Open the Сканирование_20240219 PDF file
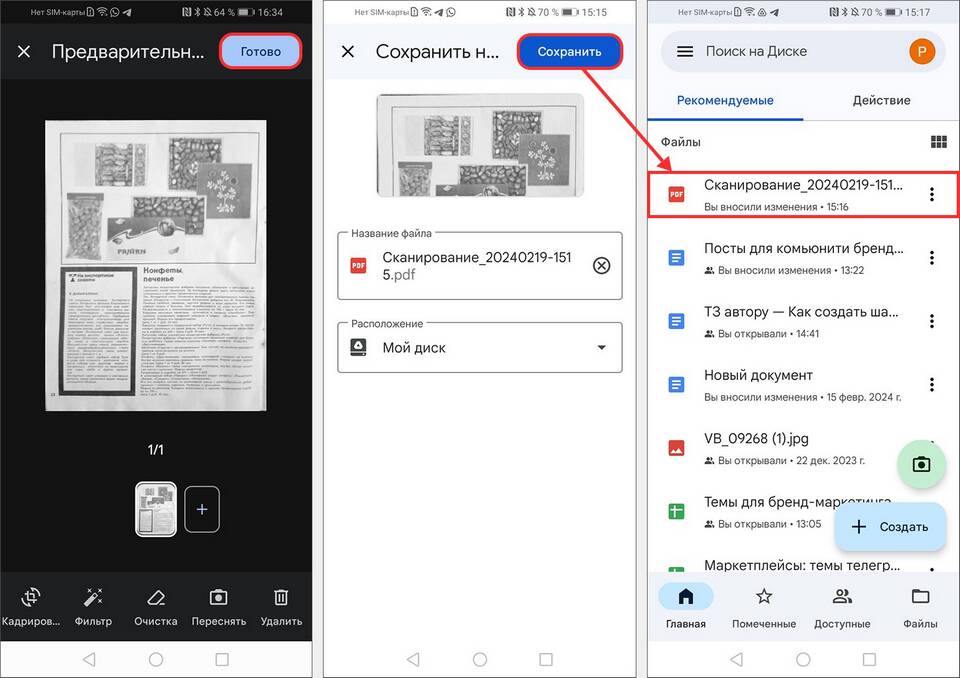The width and height of the screenshot is (960, 678). (803, 195)
